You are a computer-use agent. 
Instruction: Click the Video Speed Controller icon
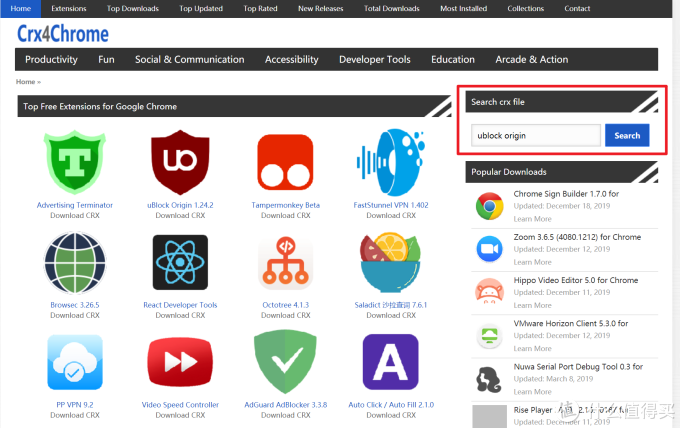point(180,362)
